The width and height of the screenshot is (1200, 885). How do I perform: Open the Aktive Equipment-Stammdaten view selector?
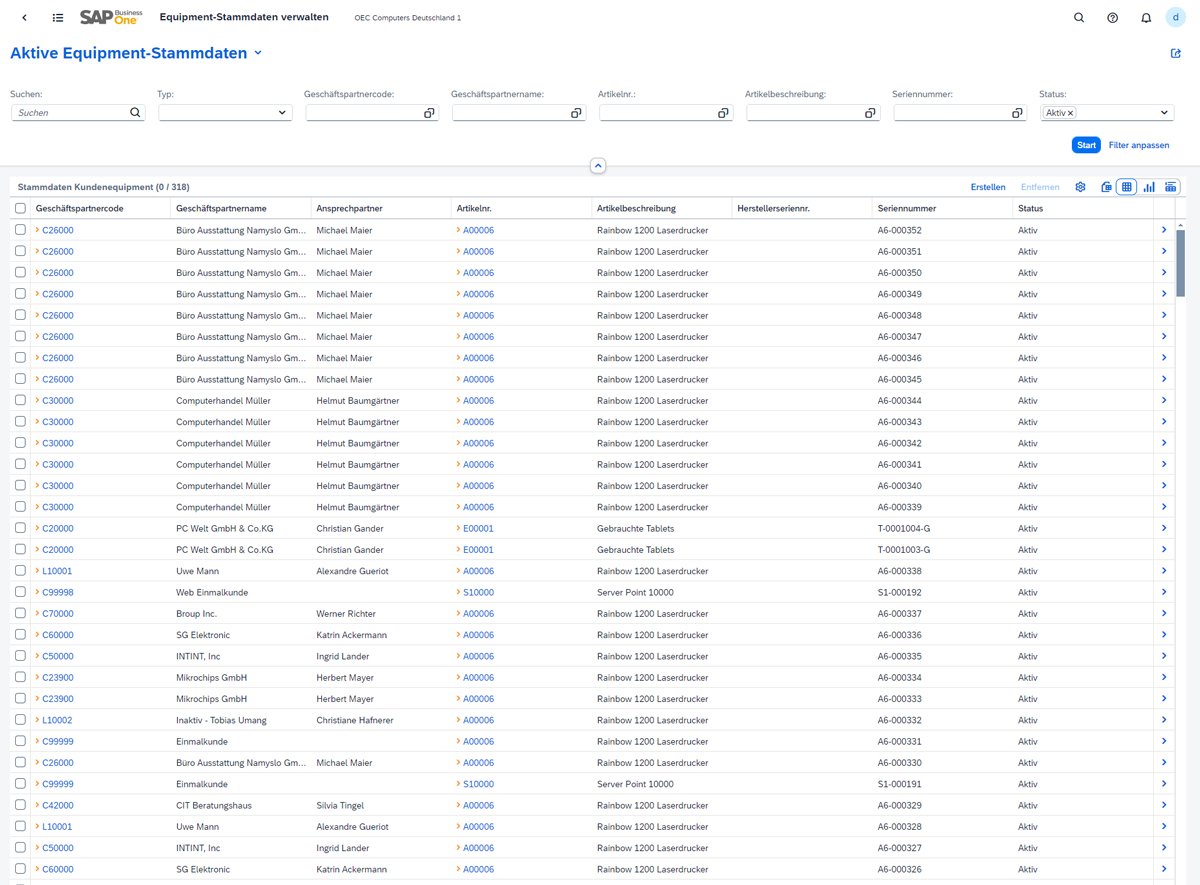click(258, 53)
